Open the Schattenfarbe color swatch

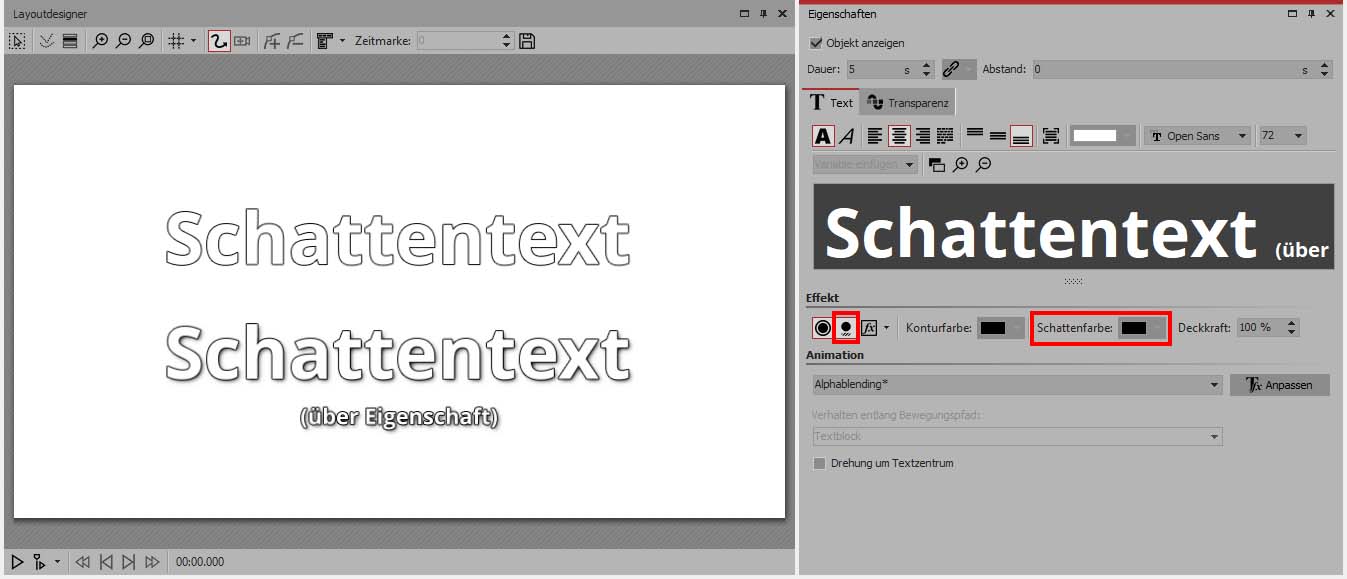[x=1142, y=328]
